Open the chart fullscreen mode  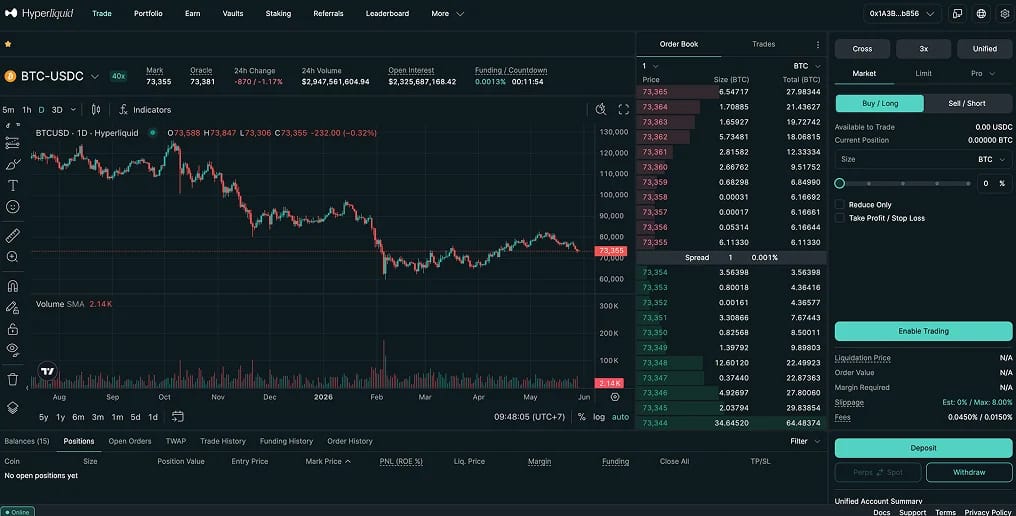pyautogui.click(x=623, y=110)
